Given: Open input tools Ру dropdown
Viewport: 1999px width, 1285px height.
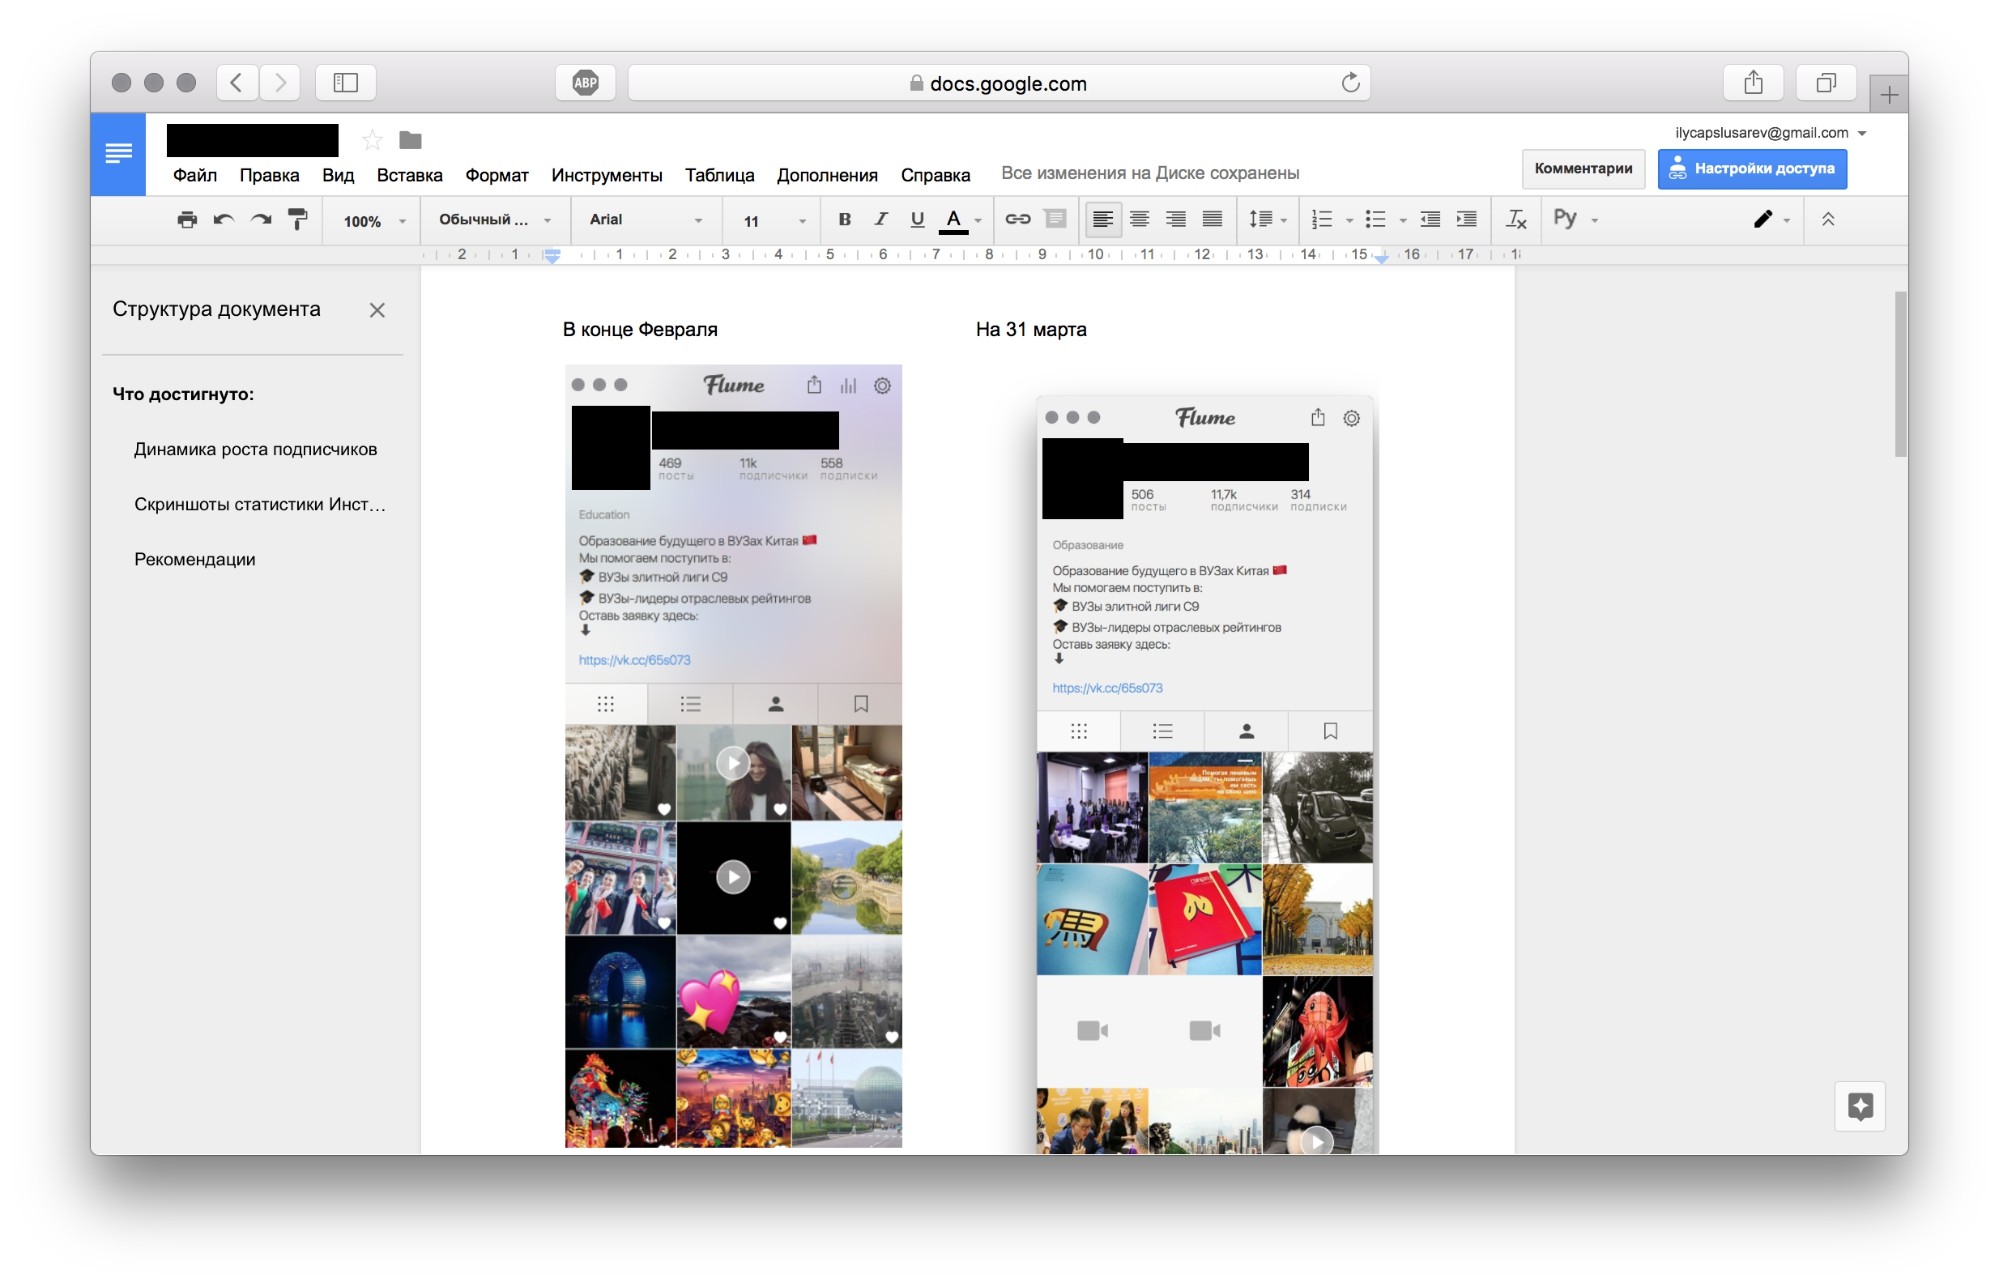Looking at the screenshot, I should (x=1575, y=219).
